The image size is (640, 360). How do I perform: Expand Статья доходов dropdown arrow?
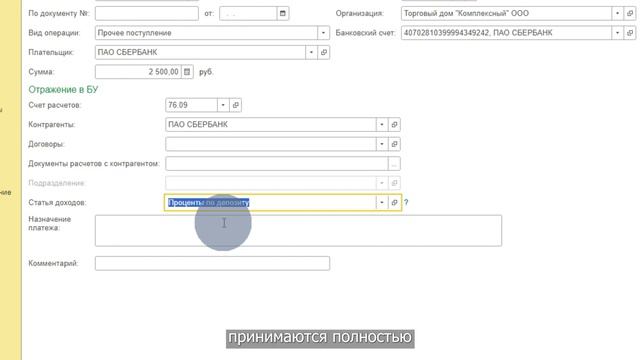pyautogui.click(x=382, y=202)
